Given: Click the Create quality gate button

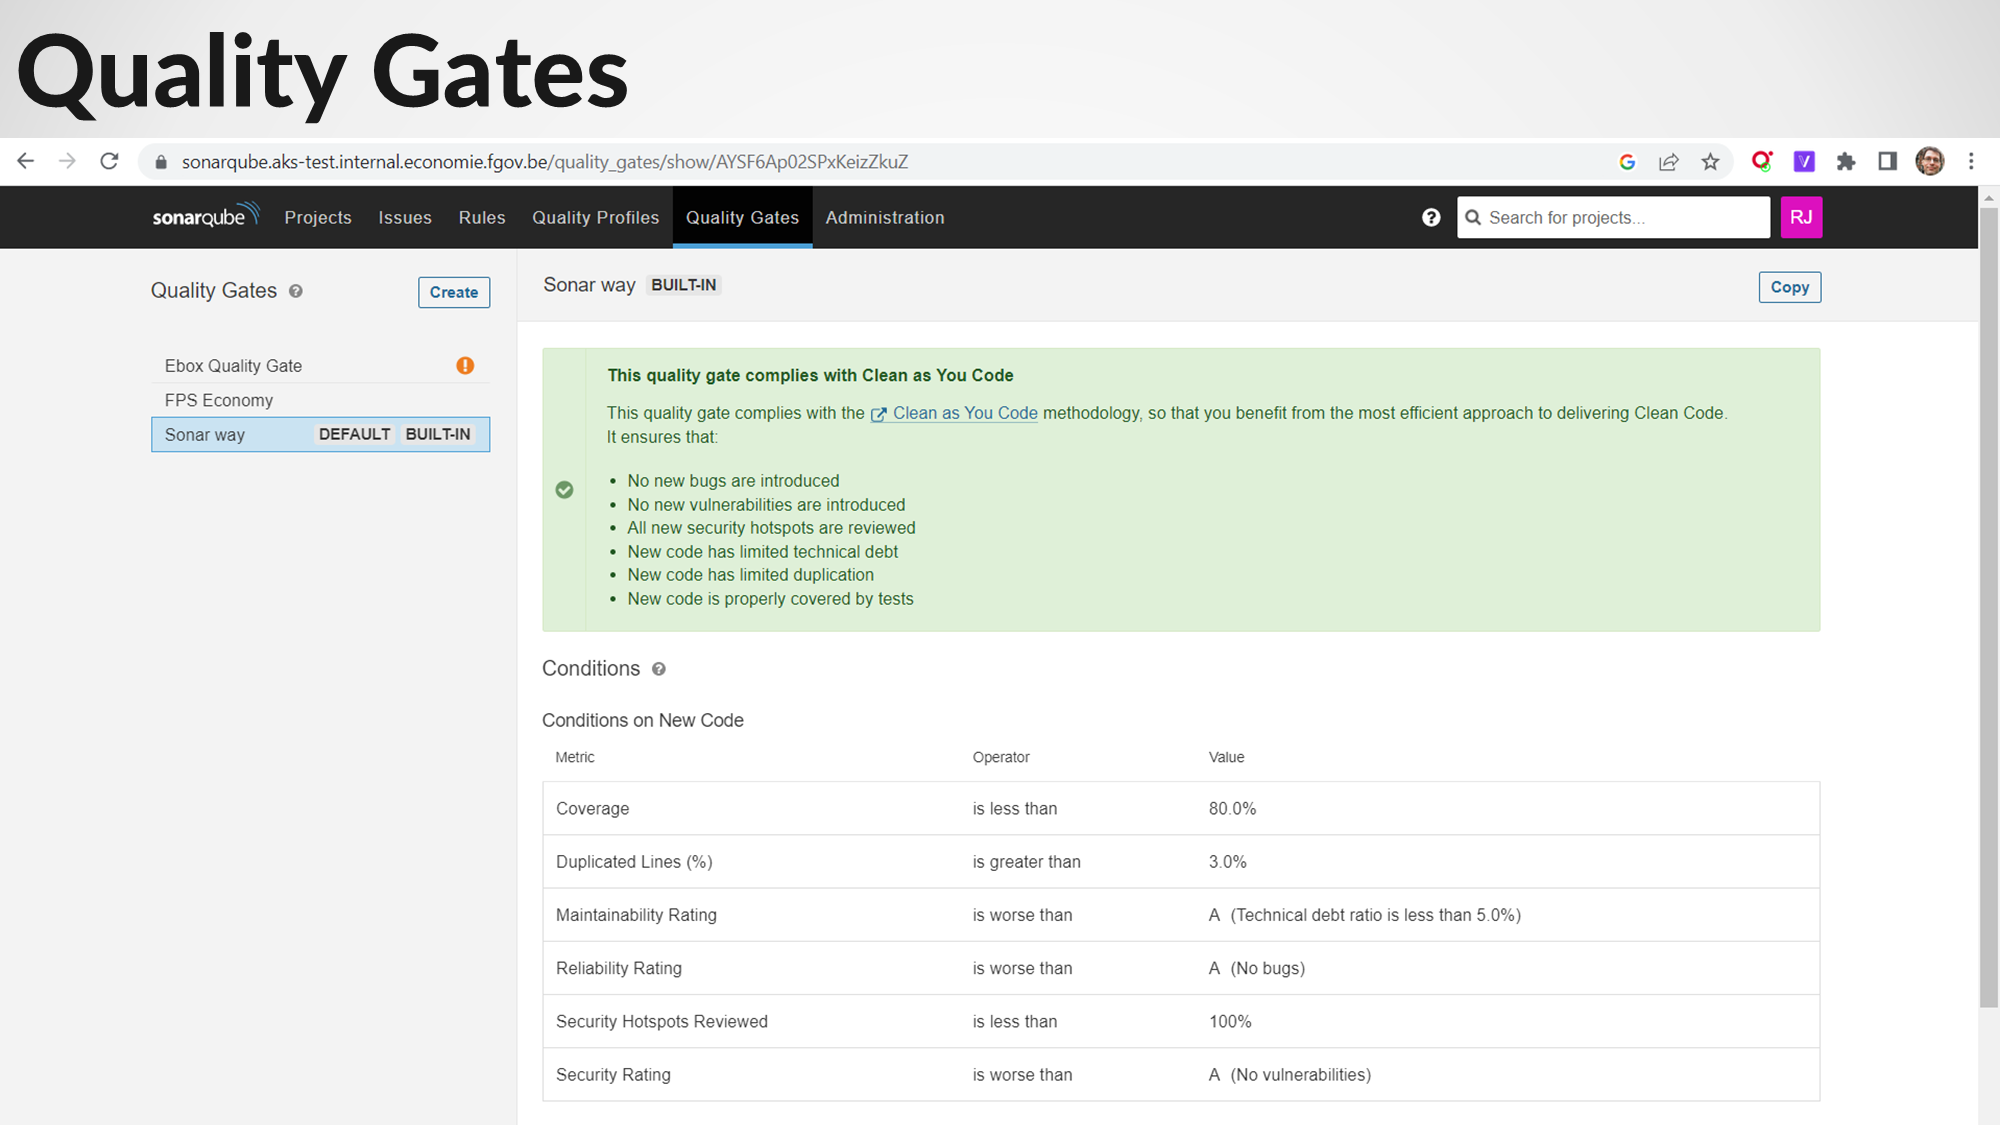Looking at the screenshot, I should [454, 292].
